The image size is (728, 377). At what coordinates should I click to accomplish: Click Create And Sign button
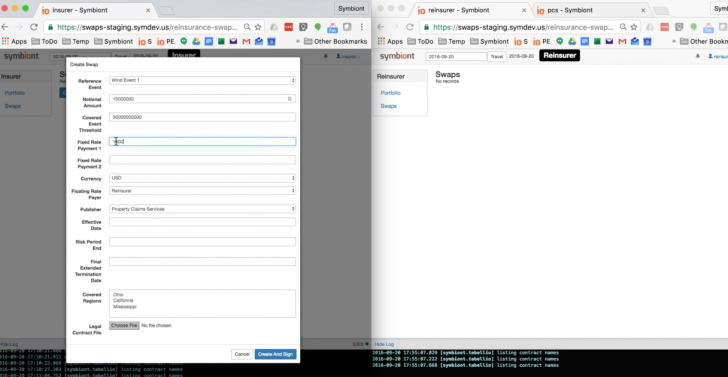point(275,354)
